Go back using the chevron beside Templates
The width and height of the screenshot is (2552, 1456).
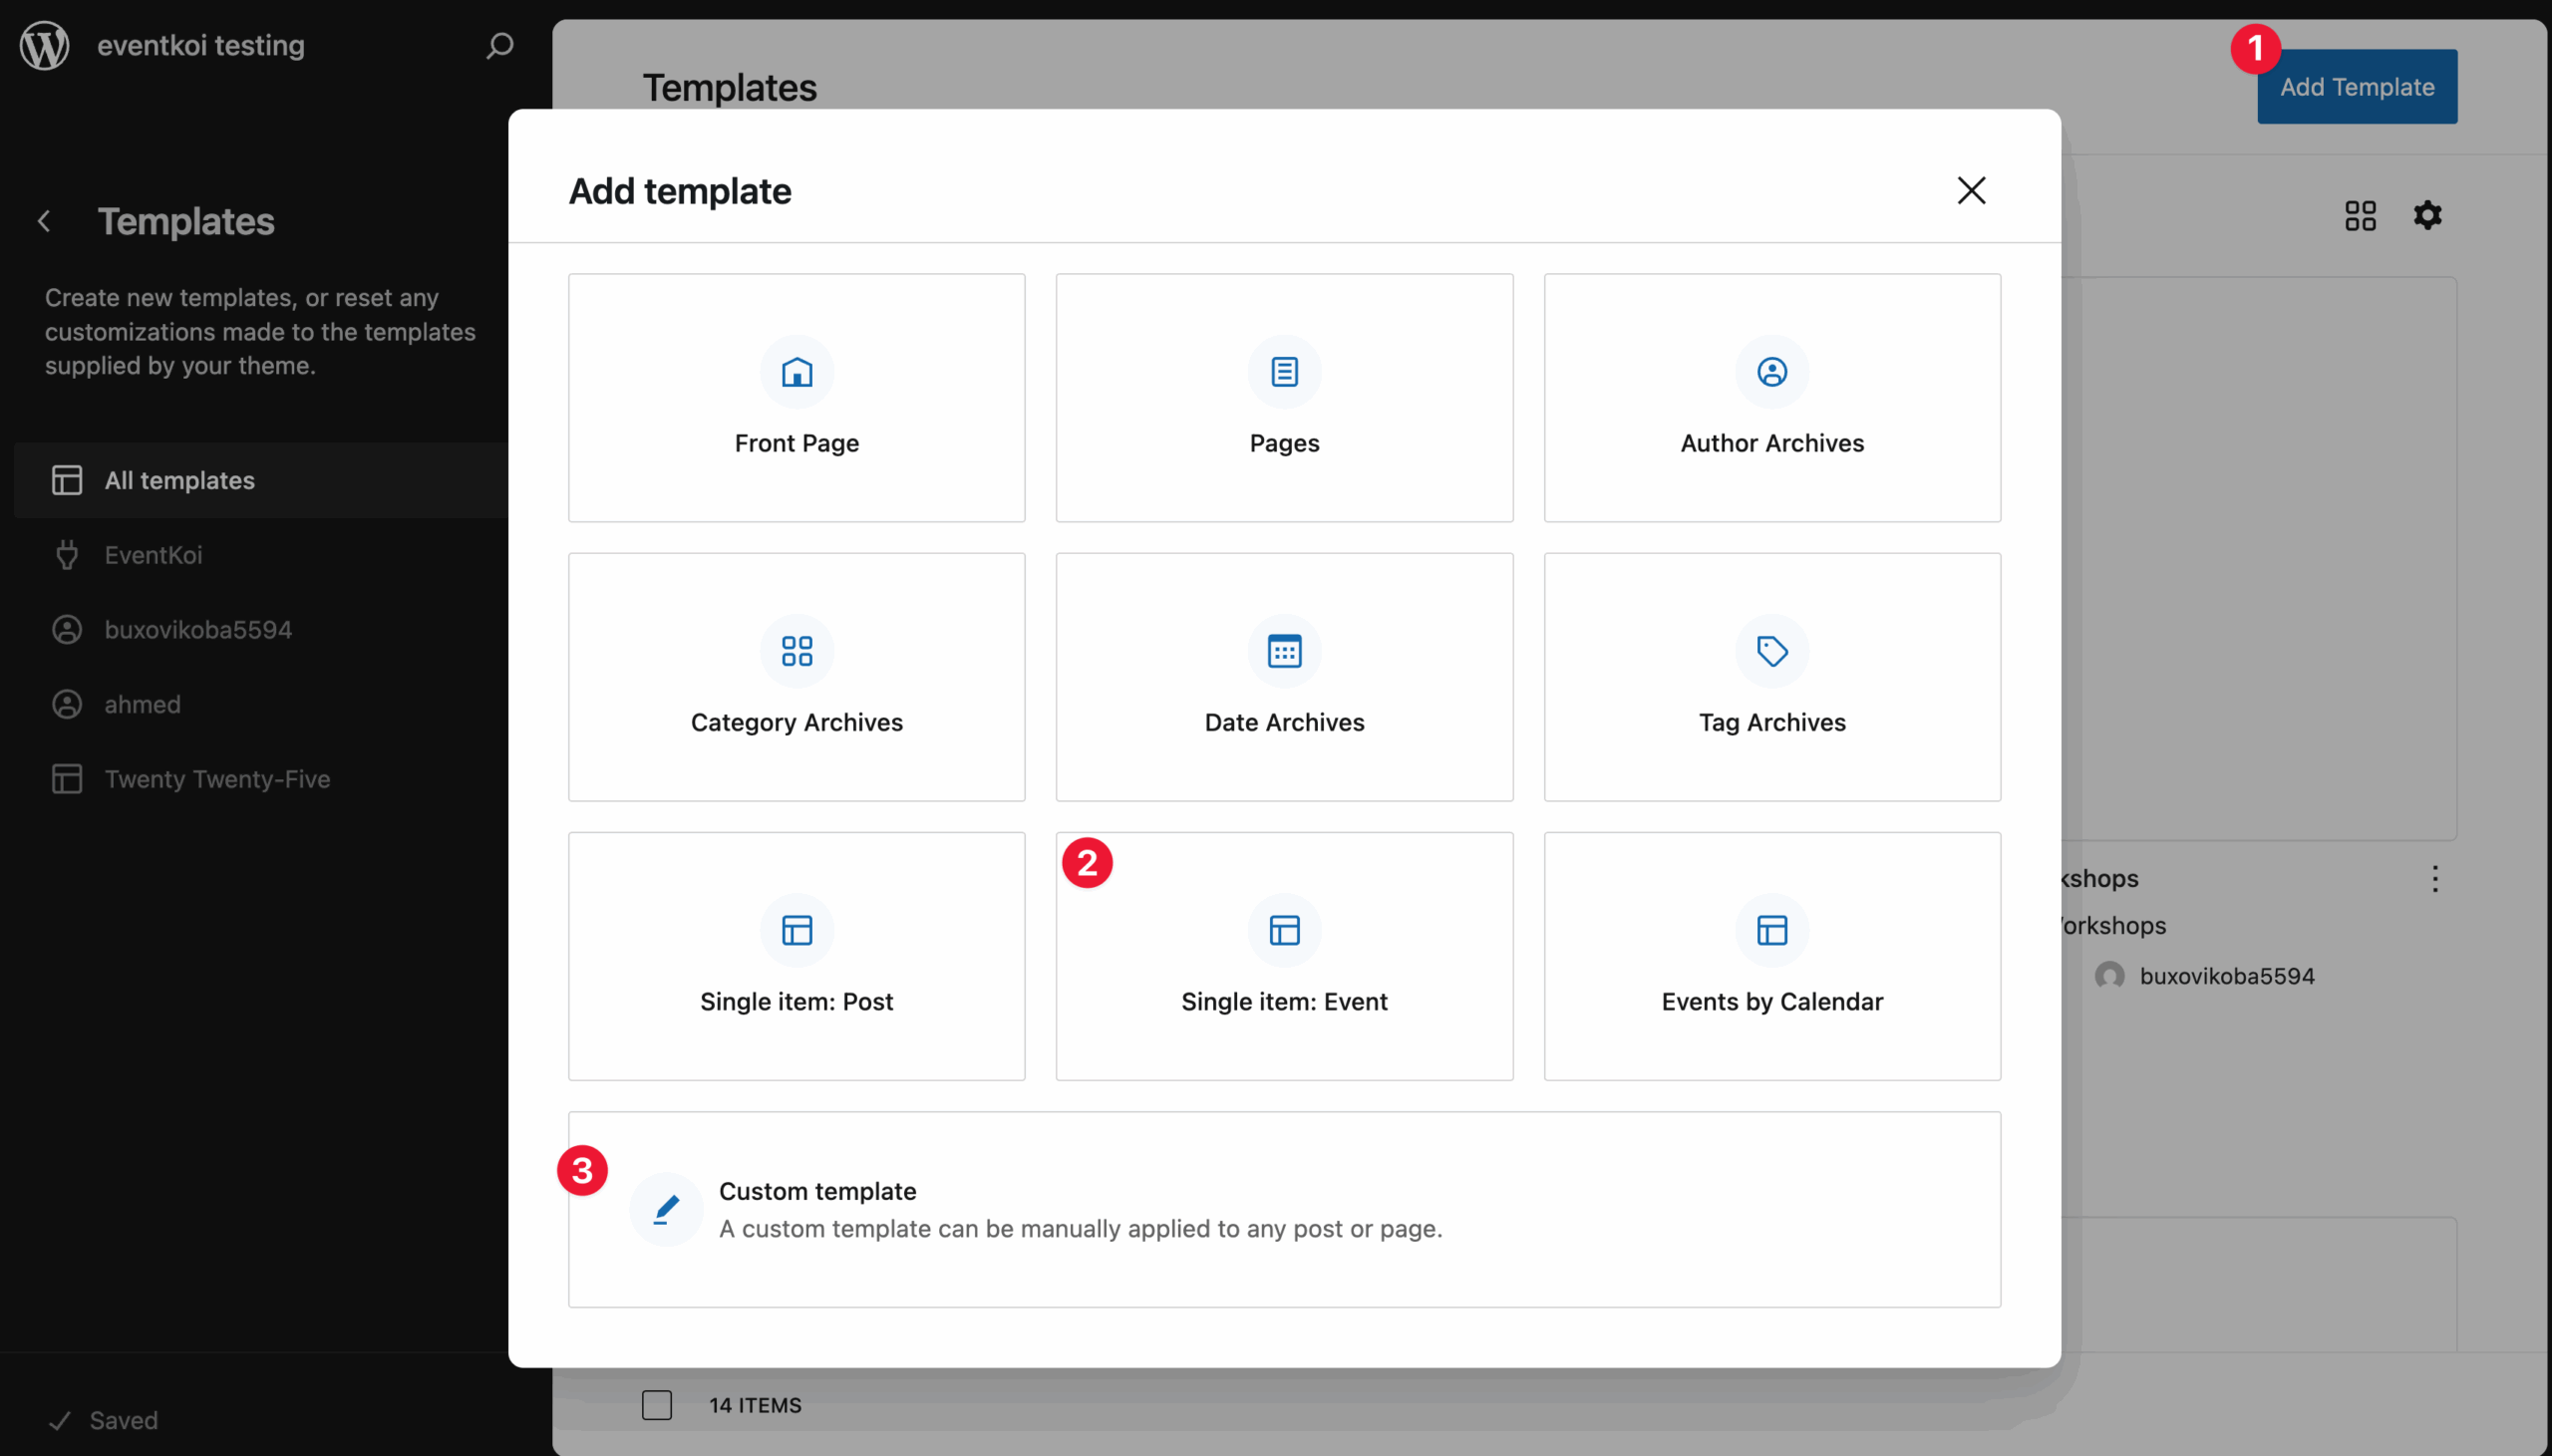point(44,221)
